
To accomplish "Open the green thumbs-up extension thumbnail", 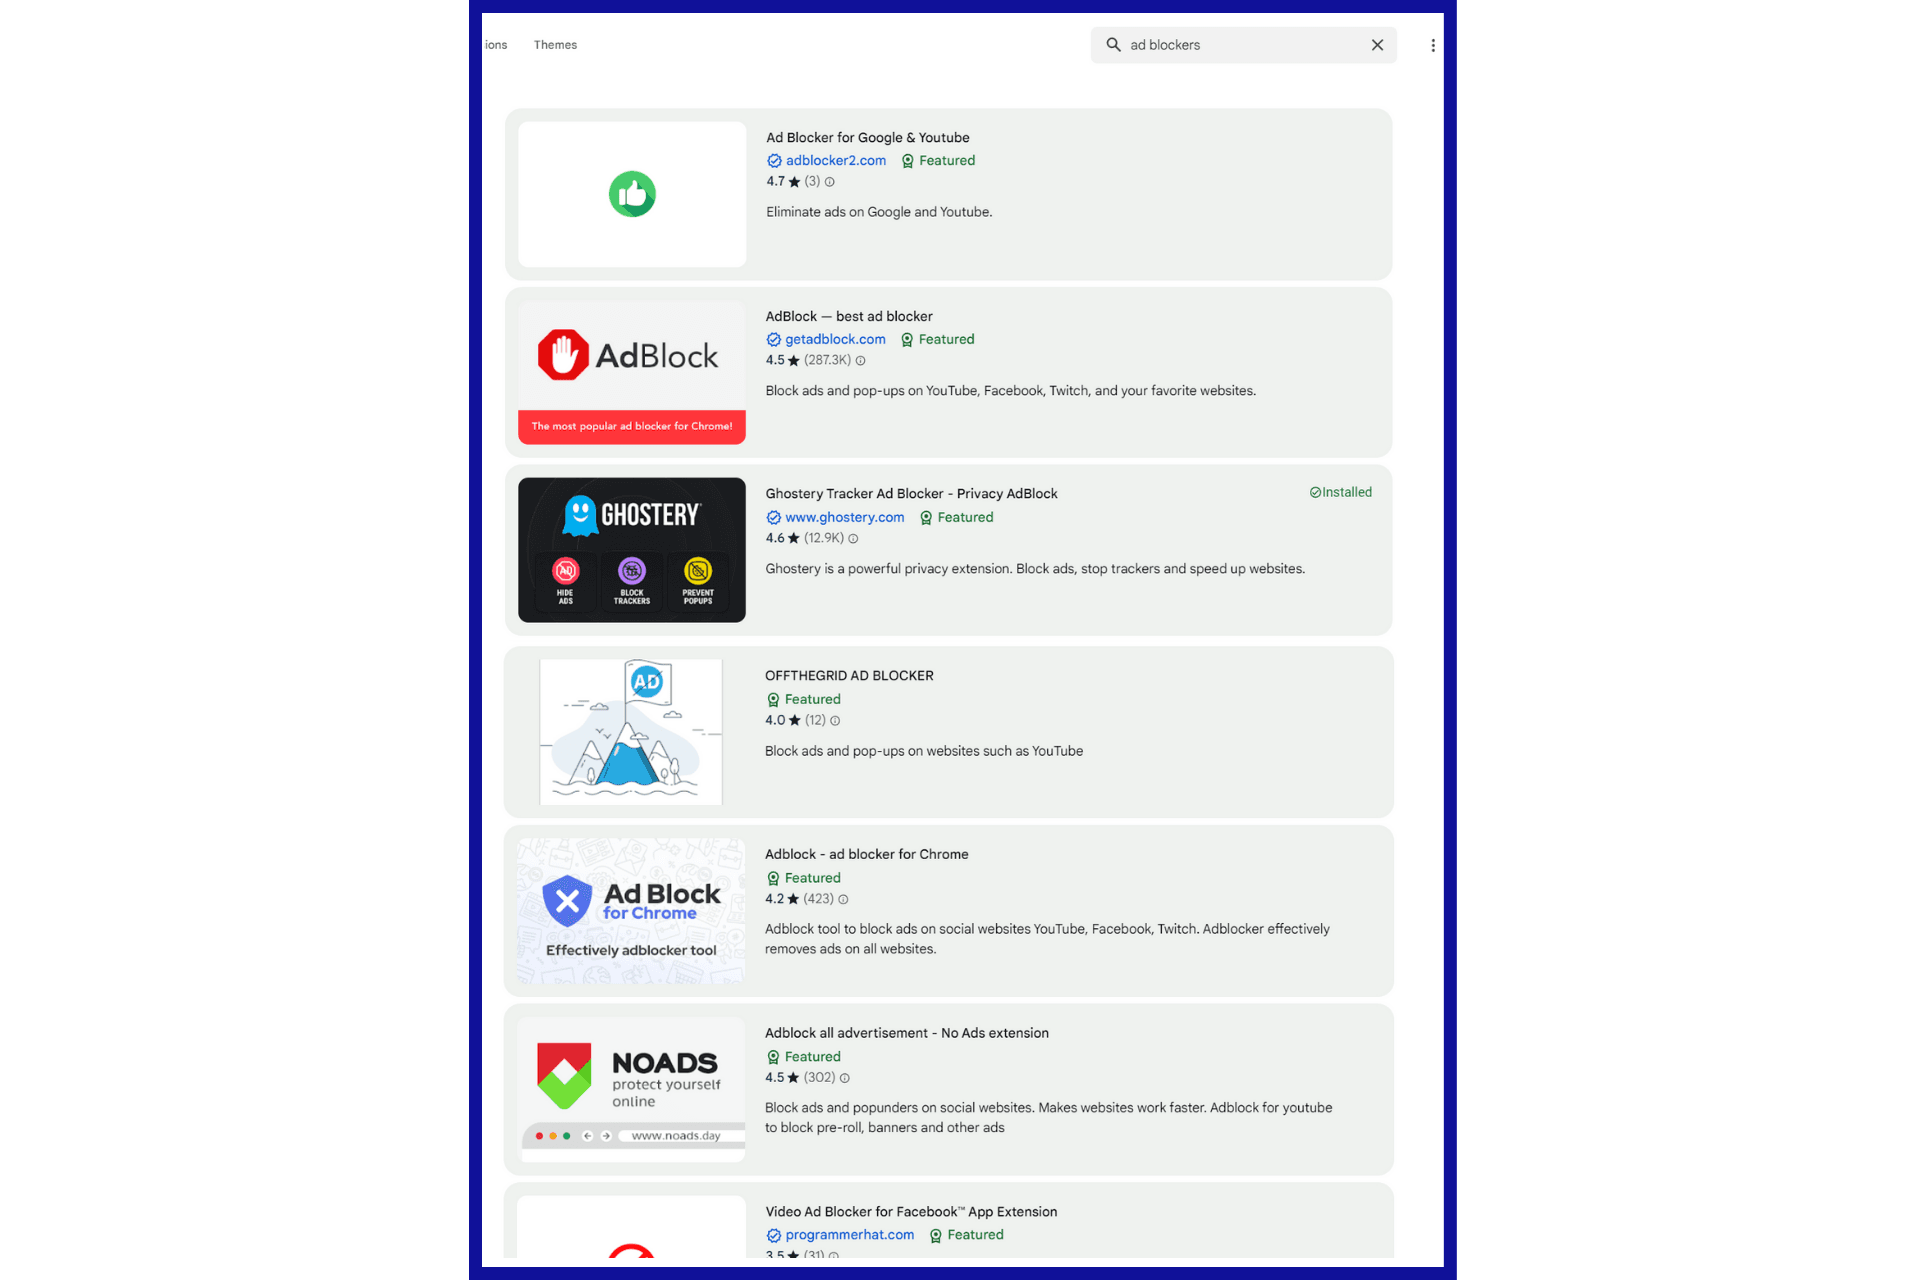I will coord(632,194).
